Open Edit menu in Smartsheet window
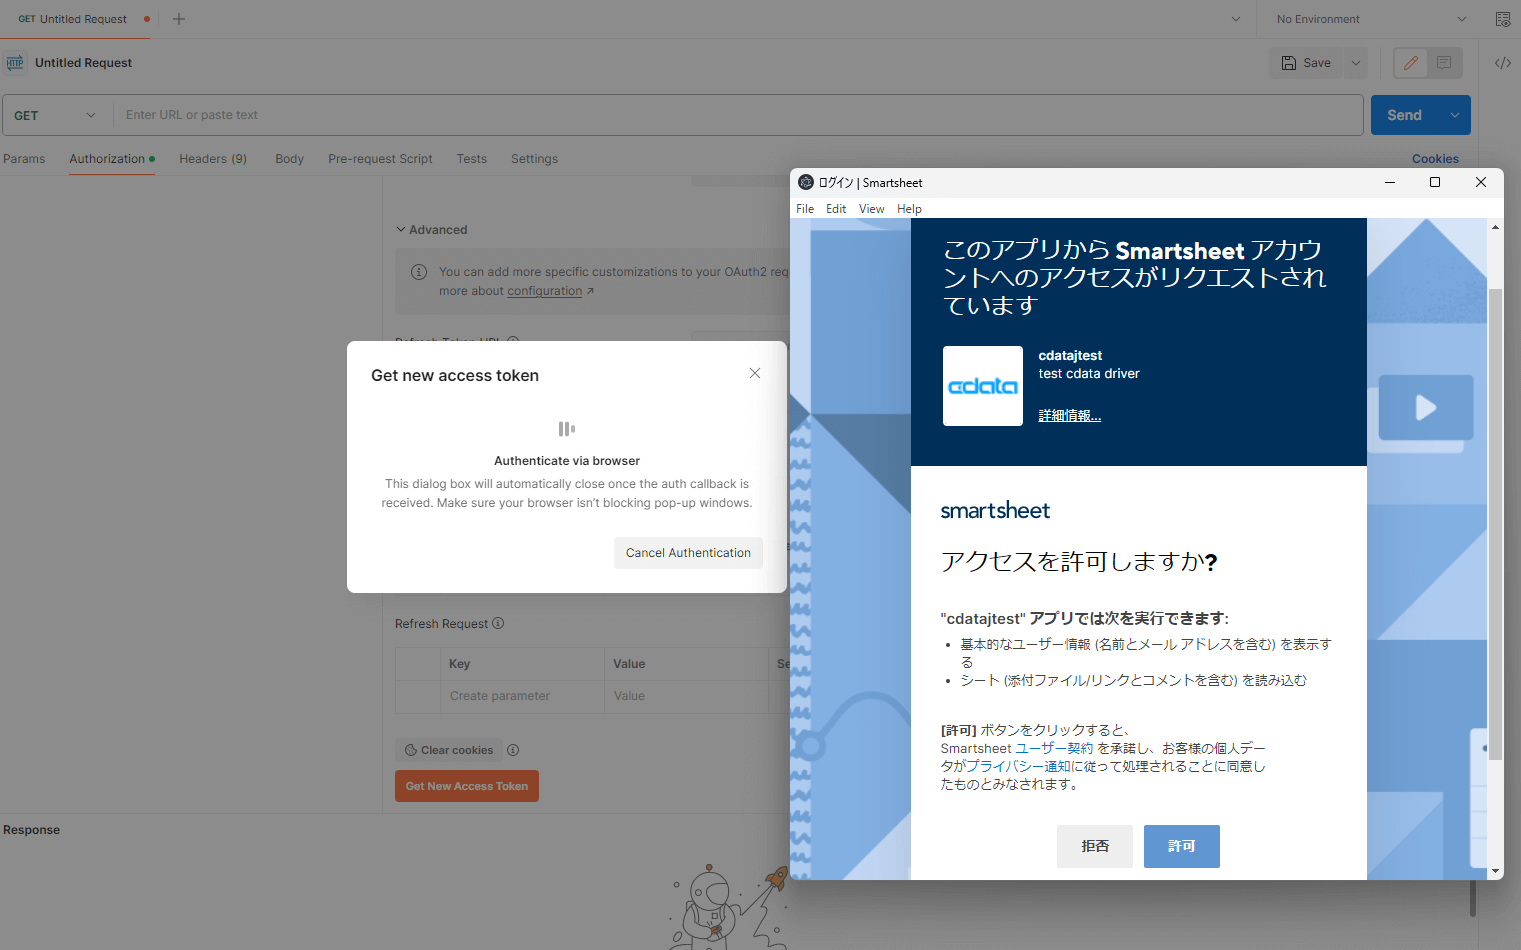 (836, 209)
